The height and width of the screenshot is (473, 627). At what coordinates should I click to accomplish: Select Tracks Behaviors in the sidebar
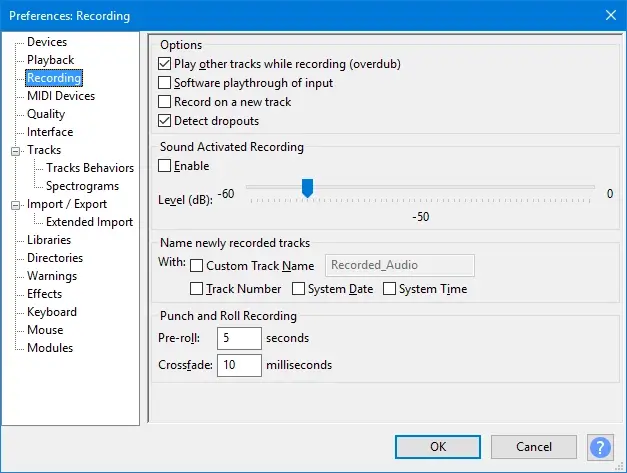coord(90,168)
